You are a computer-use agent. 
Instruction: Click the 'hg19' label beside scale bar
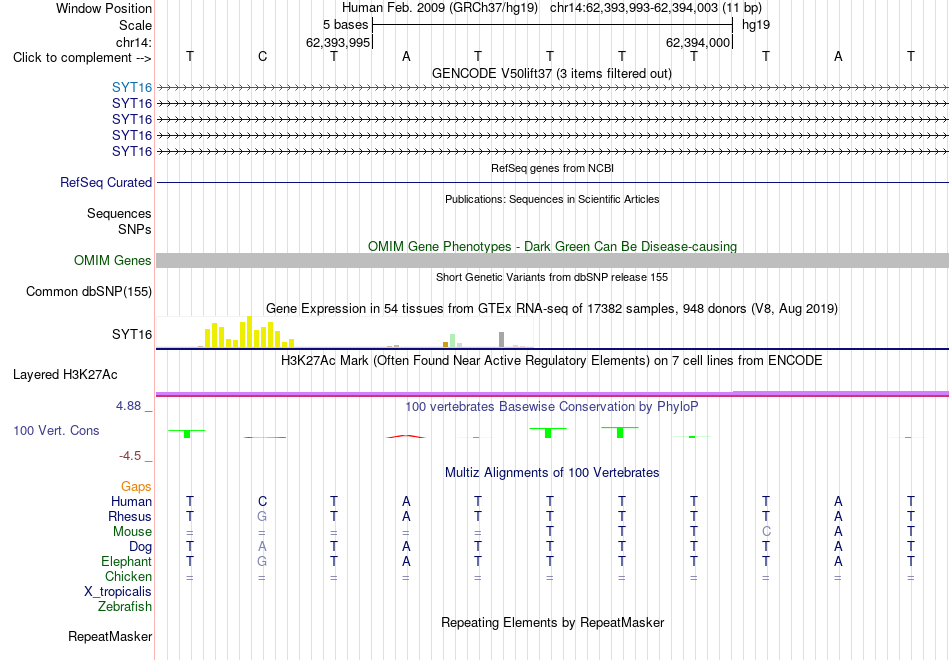pos(756,25)
